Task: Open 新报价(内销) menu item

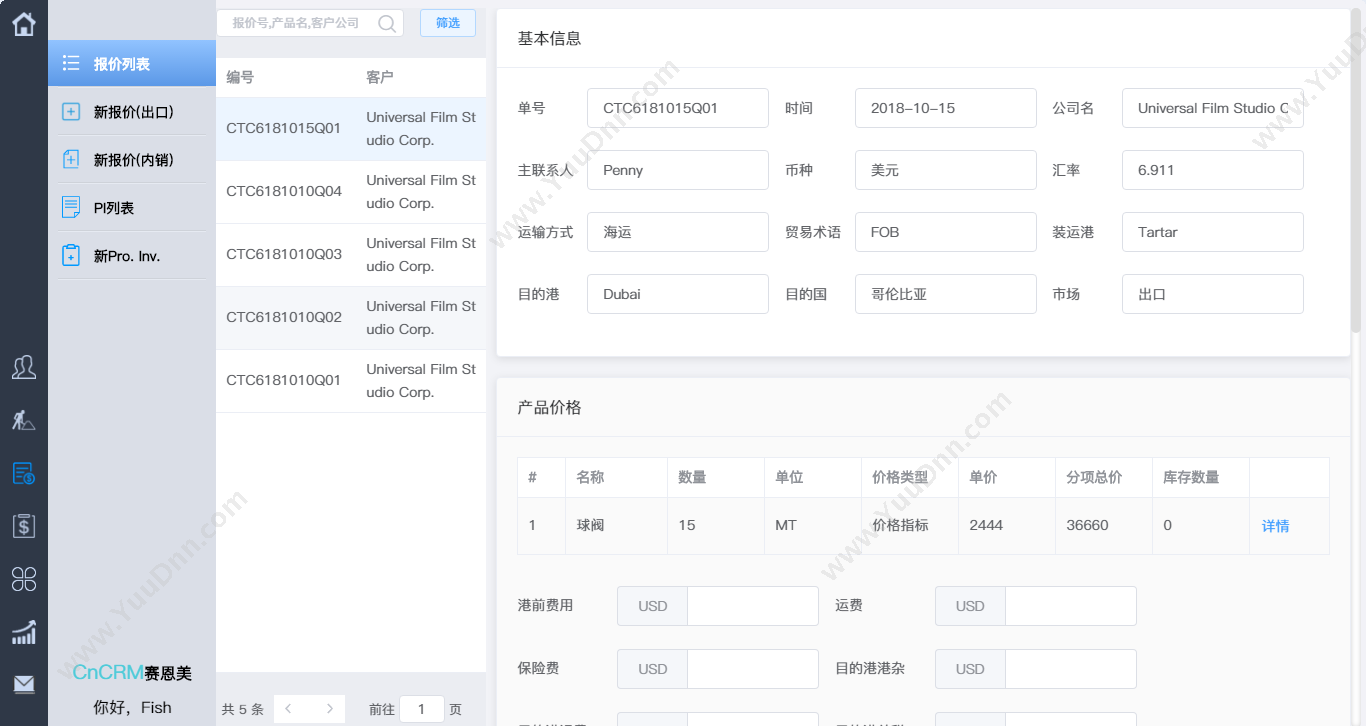Action: pos(132,160)
